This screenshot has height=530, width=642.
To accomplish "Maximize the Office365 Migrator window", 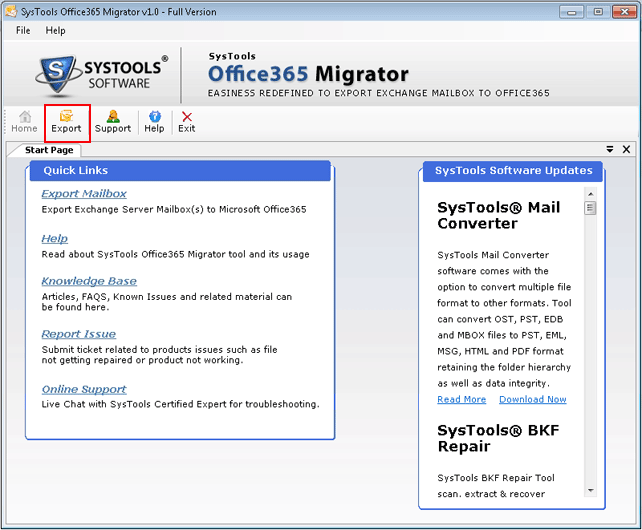I will point(598,12).
